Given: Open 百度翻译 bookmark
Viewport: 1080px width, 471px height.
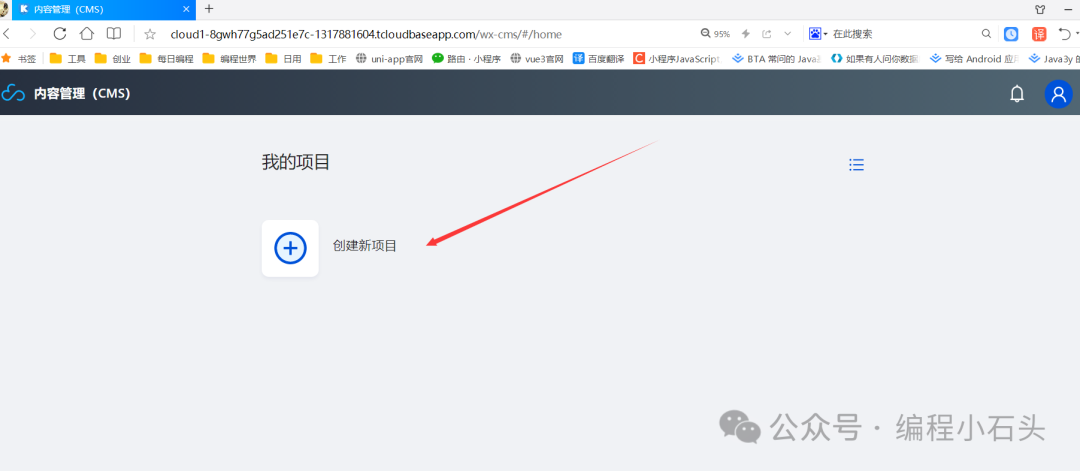Looking at the screenshot, I should (x=599, y=59).
